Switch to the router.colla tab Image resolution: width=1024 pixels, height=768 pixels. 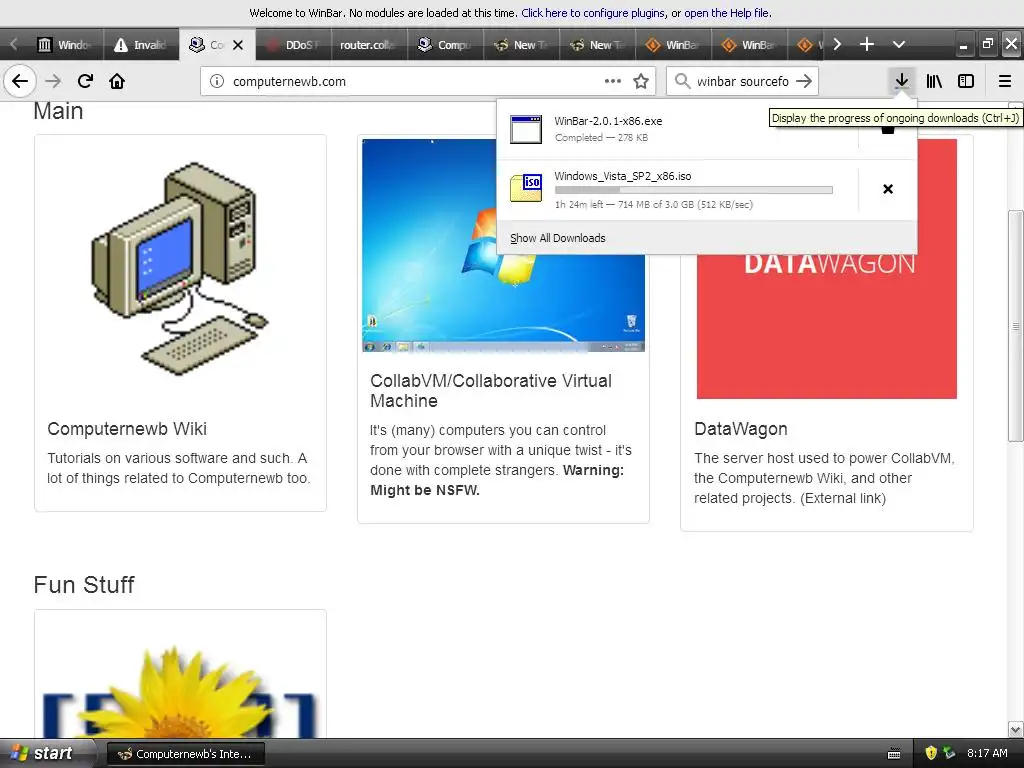click(369, 45)
